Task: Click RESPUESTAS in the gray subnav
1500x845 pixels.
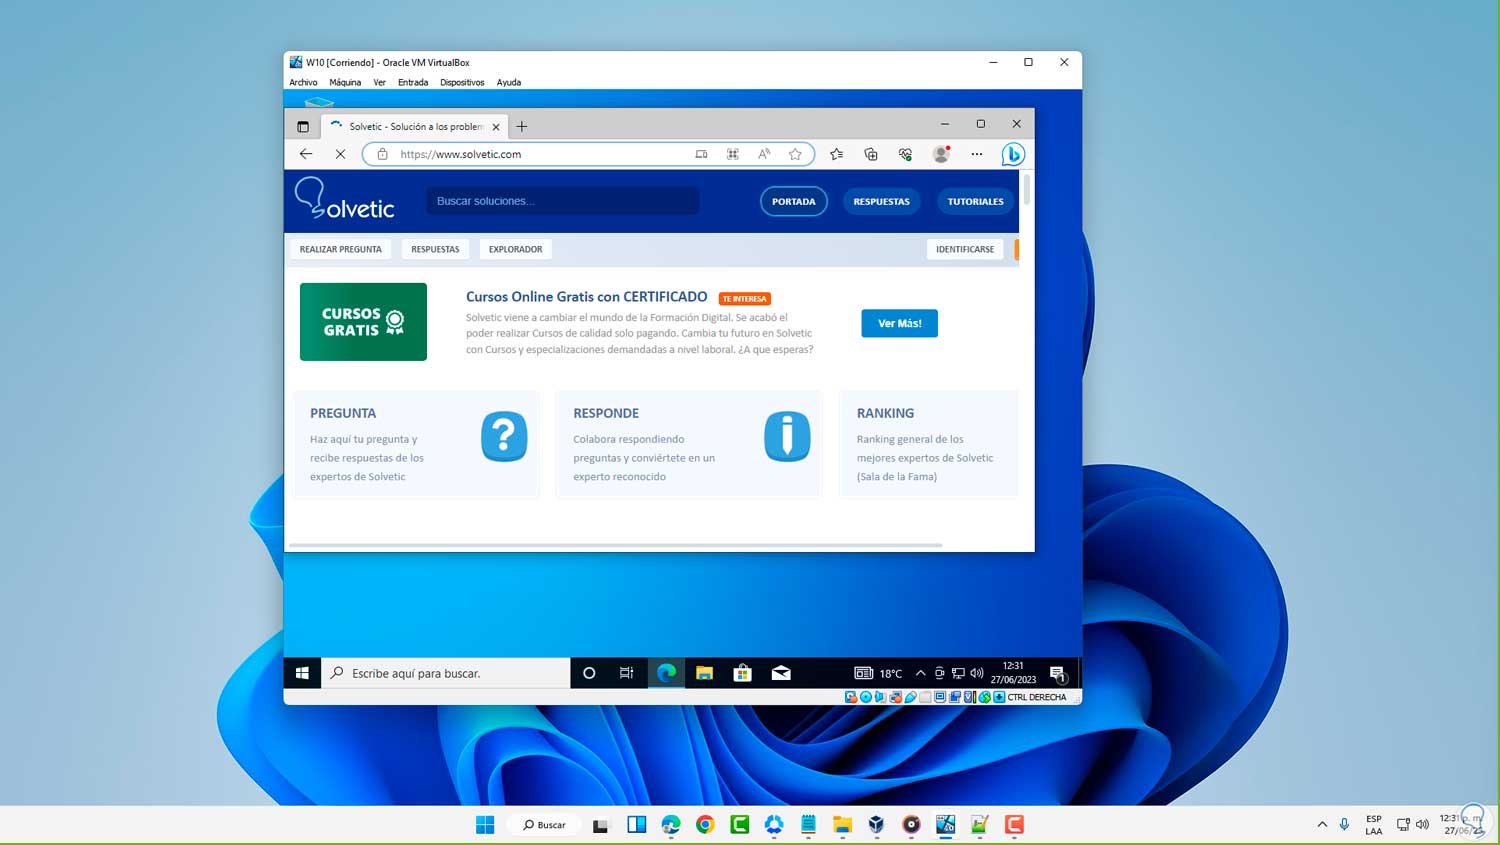Action: click(436, 249)
